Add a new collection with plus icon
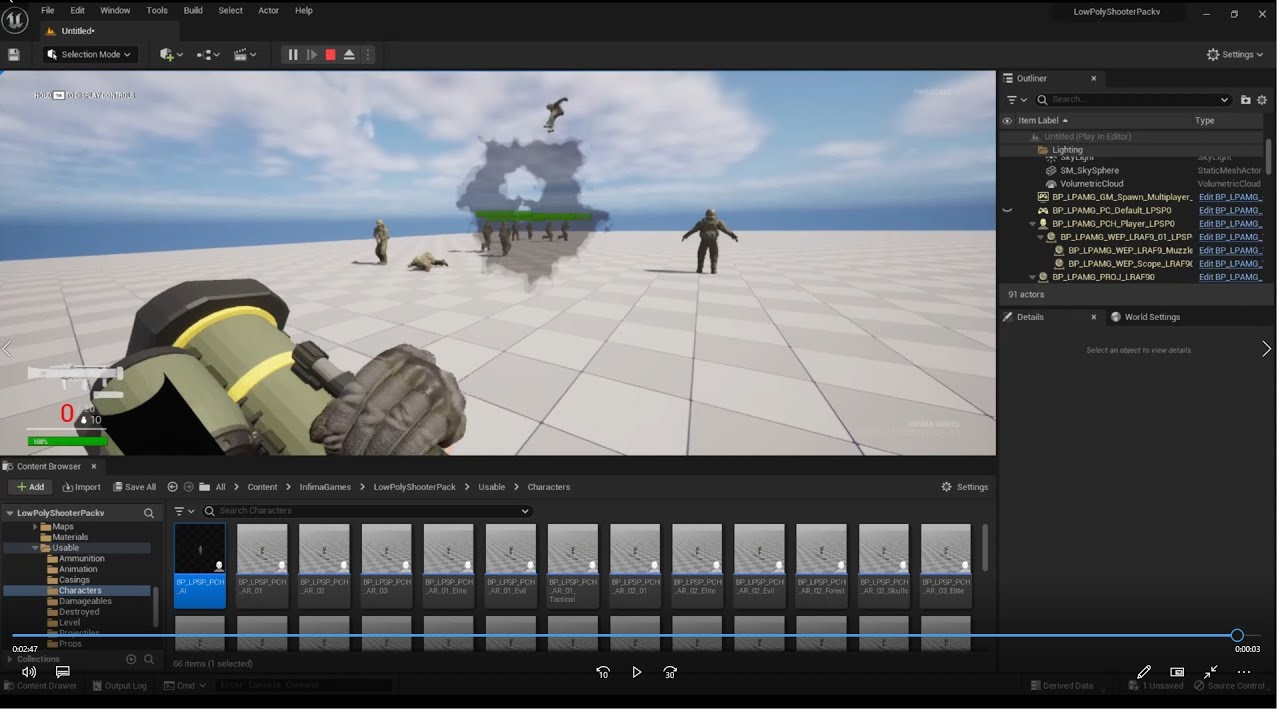Image resolution: width=1280 pixels, height=720 pixels. tap(131, 659)
